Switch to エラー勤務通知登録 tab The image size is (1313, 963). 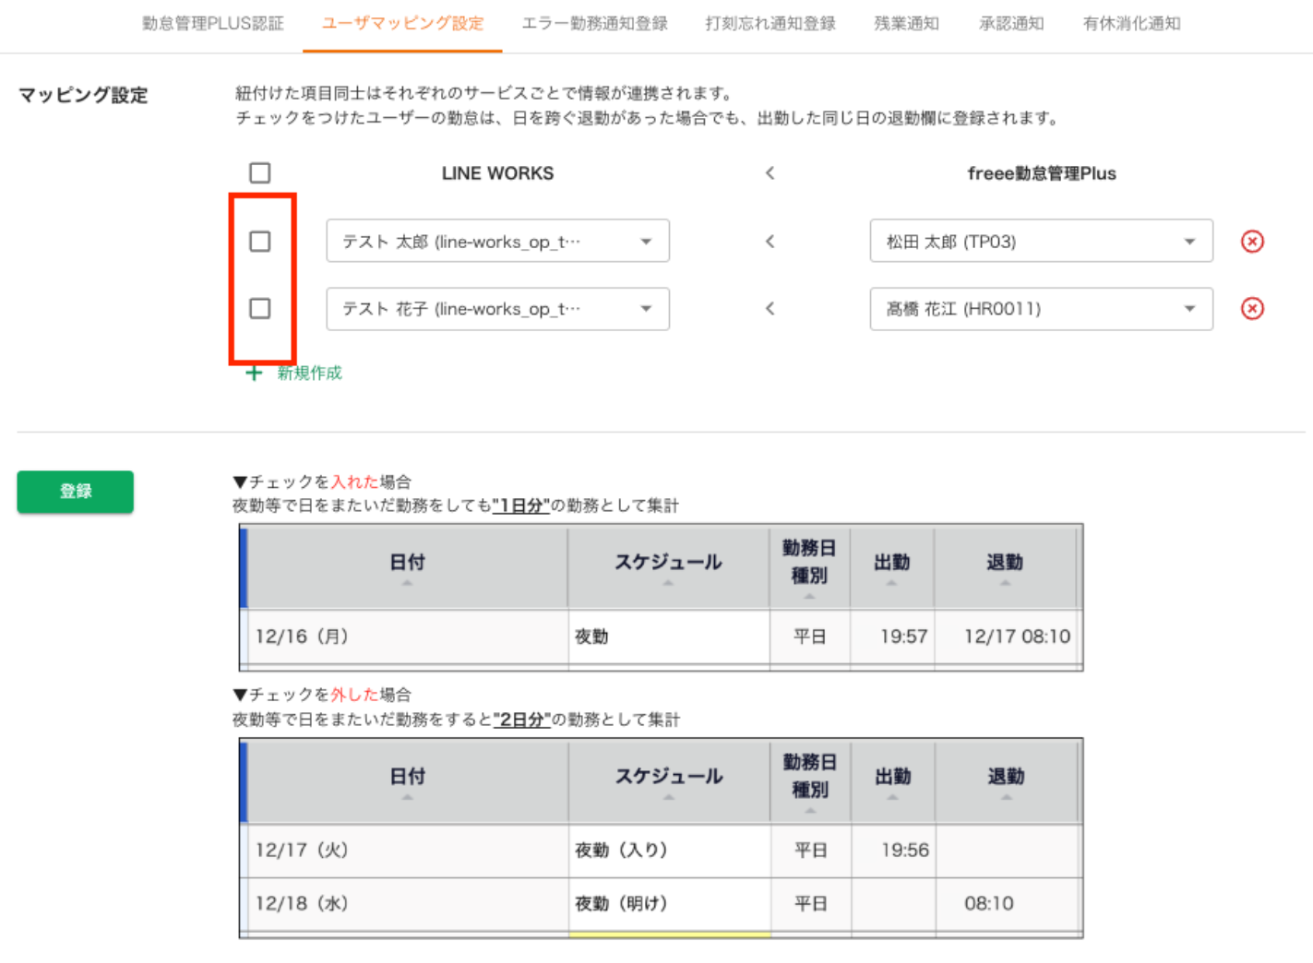[x=594, y=23]
